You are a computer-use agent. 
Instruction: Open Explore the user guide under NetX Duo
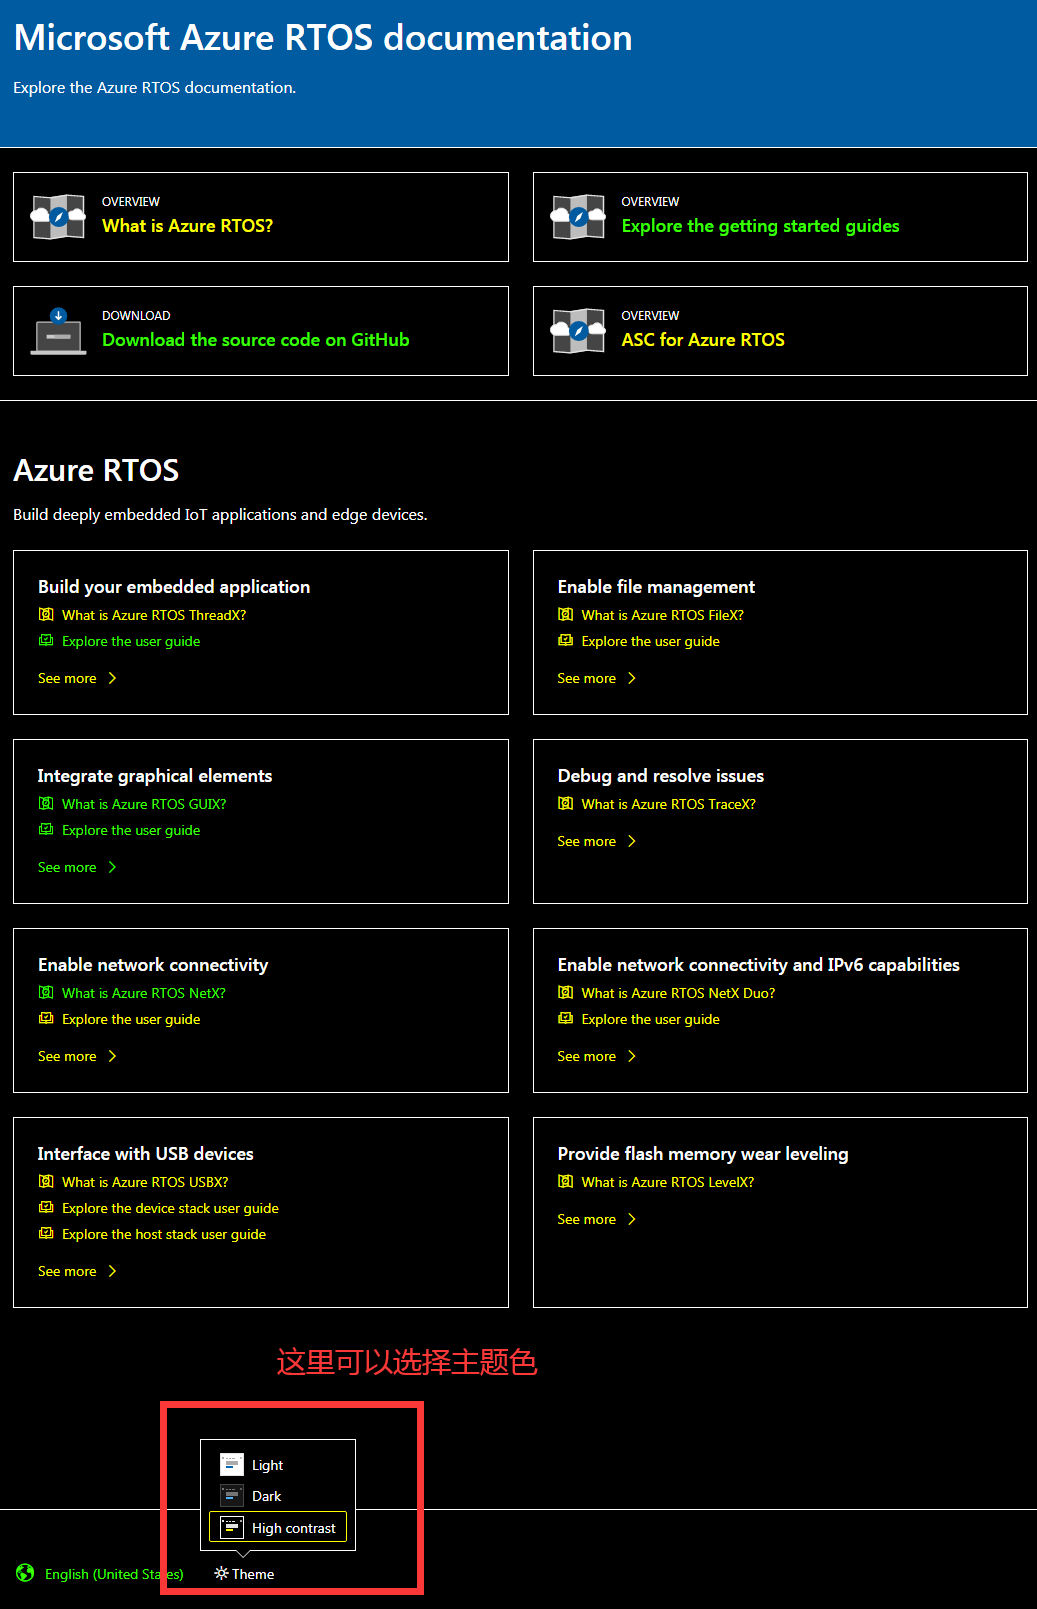[x=650, y=1019]
